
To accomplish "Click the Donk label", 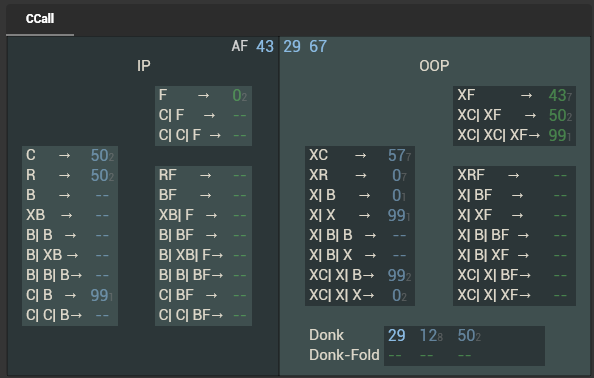I will [326, 335].
